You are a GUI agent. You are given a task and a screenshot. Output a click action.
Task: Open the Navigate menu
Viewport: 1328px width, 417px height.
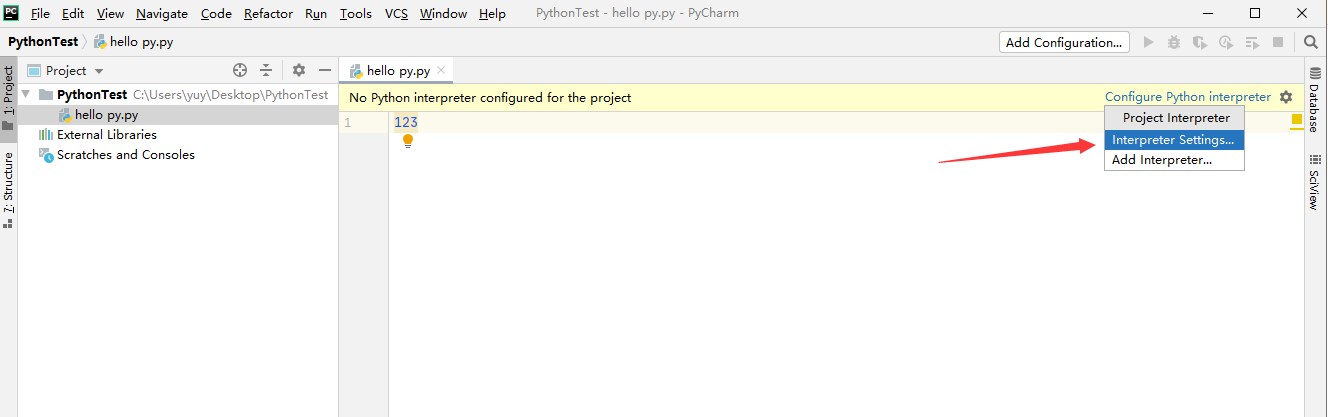click(161, 13)
